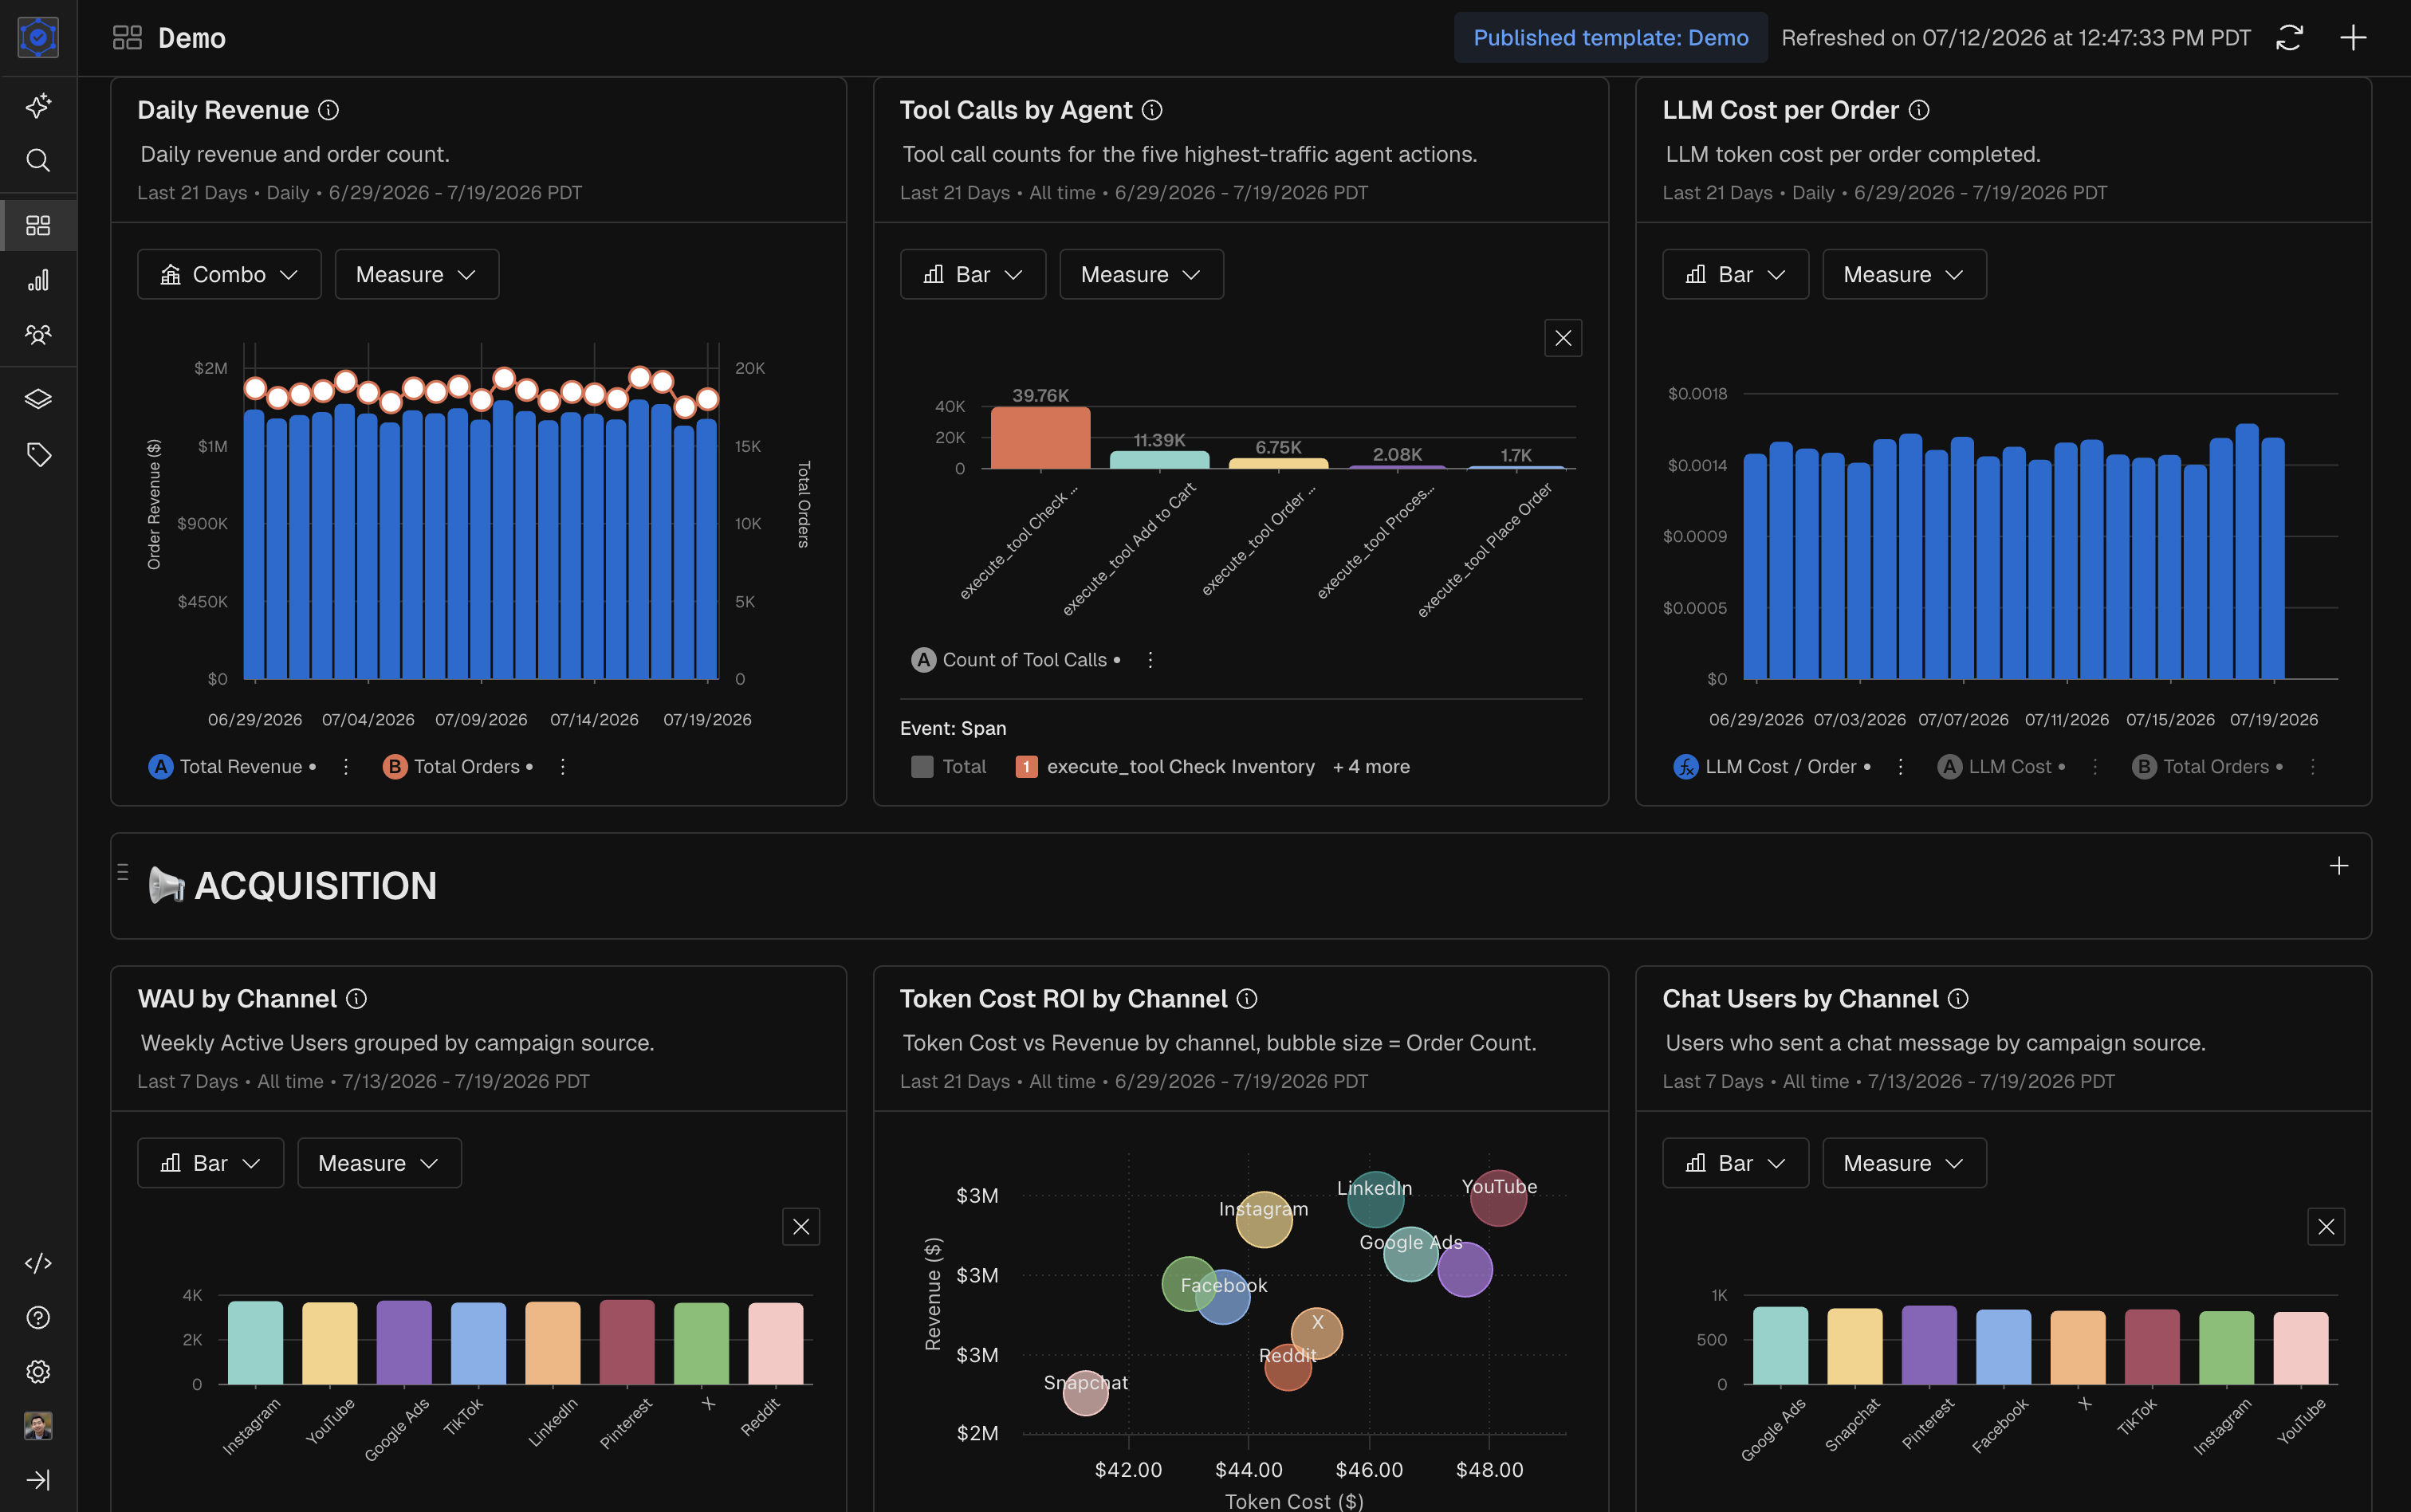Toggle the LLM Cost / Order series

pyautogui.click(x=1772, y=767)
